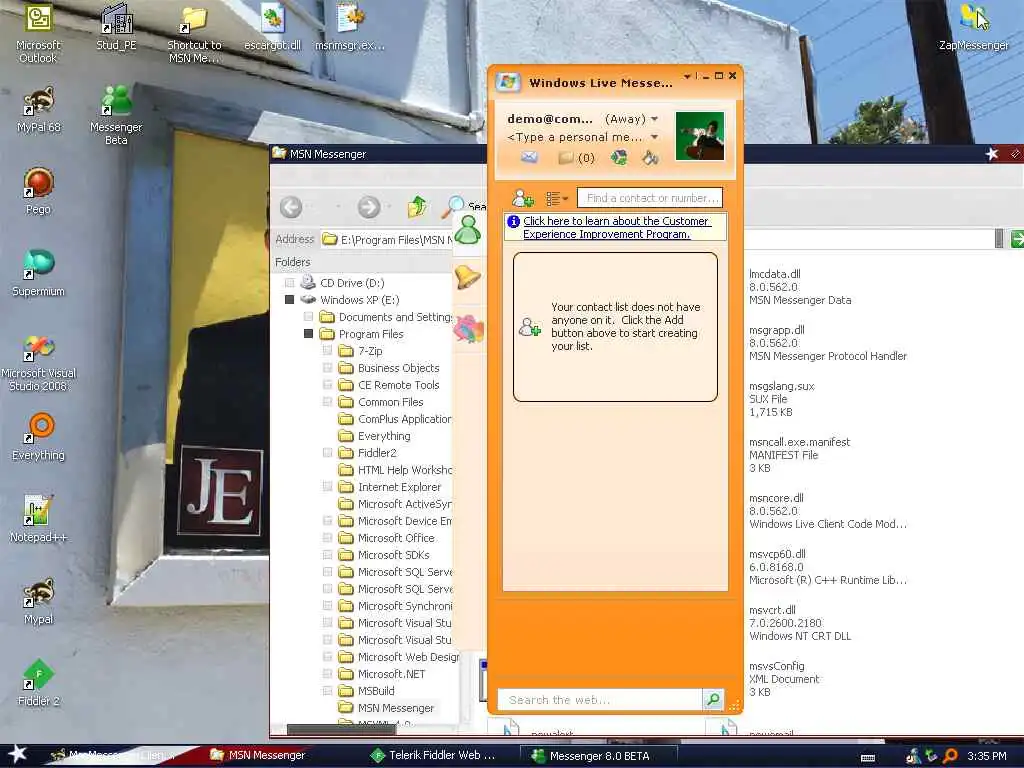Open the Messenger title bar menu arrow
This screenshot has width=1024, height=768.
coord(687,76)
